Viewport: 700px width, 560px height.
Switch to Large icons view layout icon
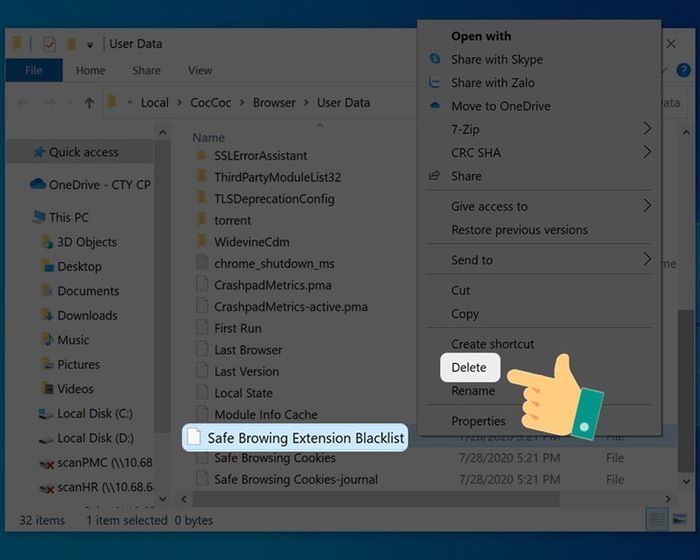pos(679,520)
